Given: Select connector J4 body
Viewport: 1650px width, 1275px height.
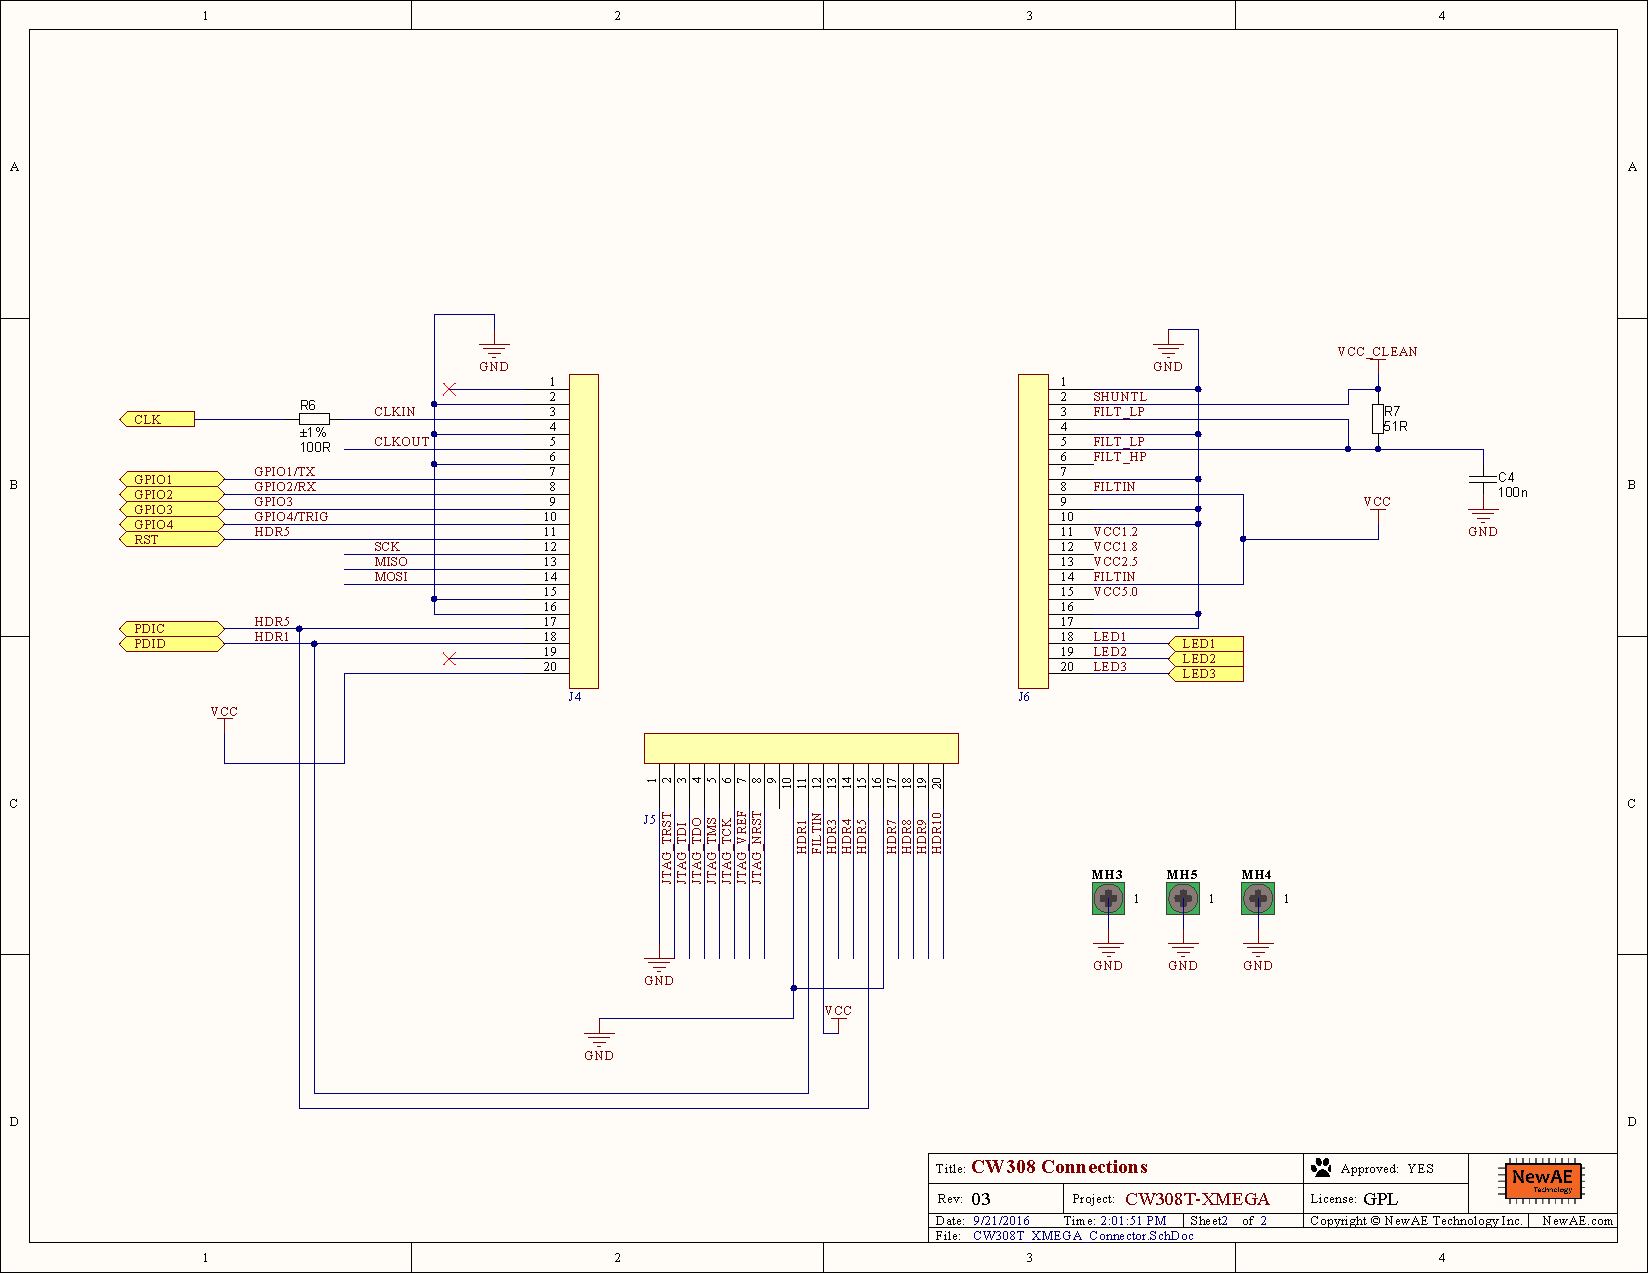Looking at the screenshot, I should point(584,532).
